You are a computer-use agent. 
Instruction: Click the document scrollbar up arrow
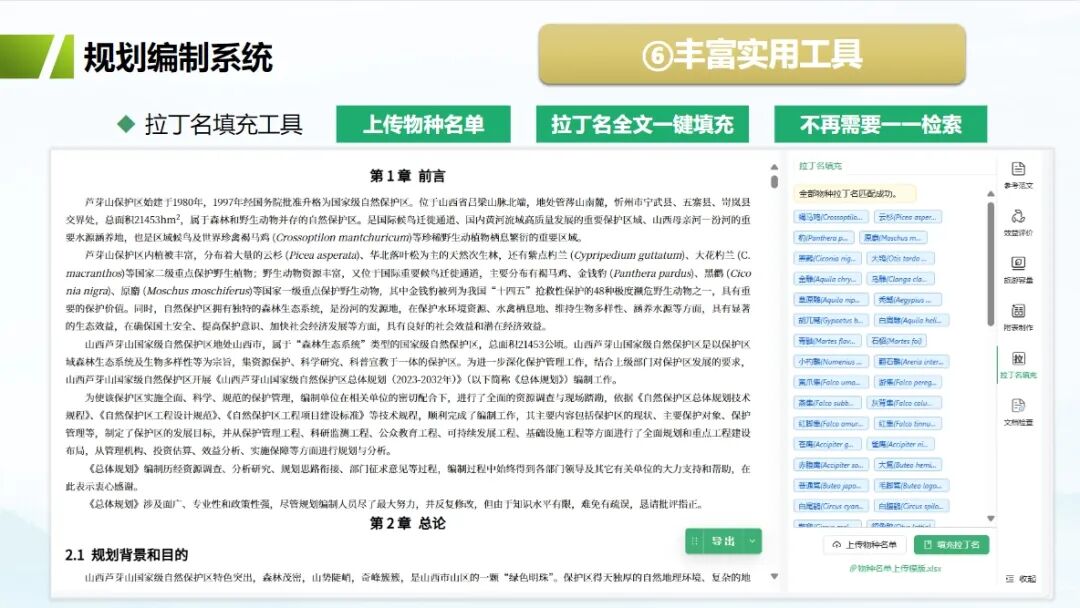pos(774,167)
